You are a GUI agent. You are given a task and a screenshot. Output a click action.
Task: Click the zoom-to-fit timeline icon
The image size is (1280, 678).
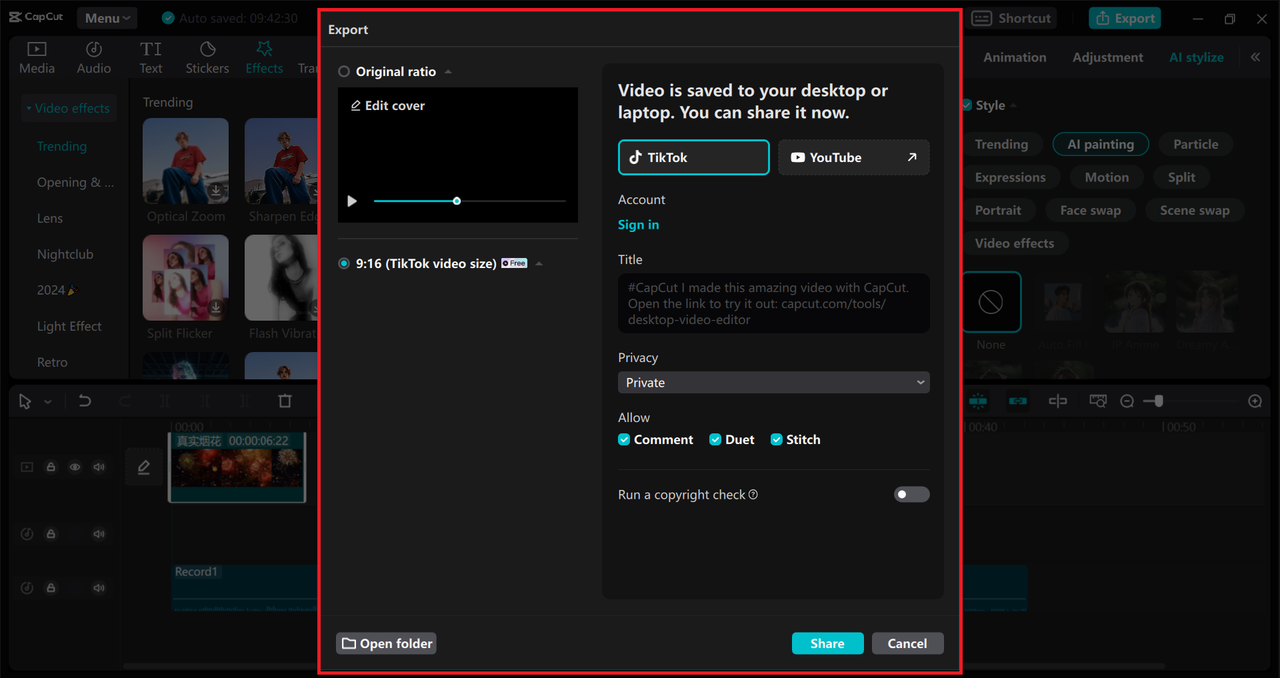[1098, 401]
